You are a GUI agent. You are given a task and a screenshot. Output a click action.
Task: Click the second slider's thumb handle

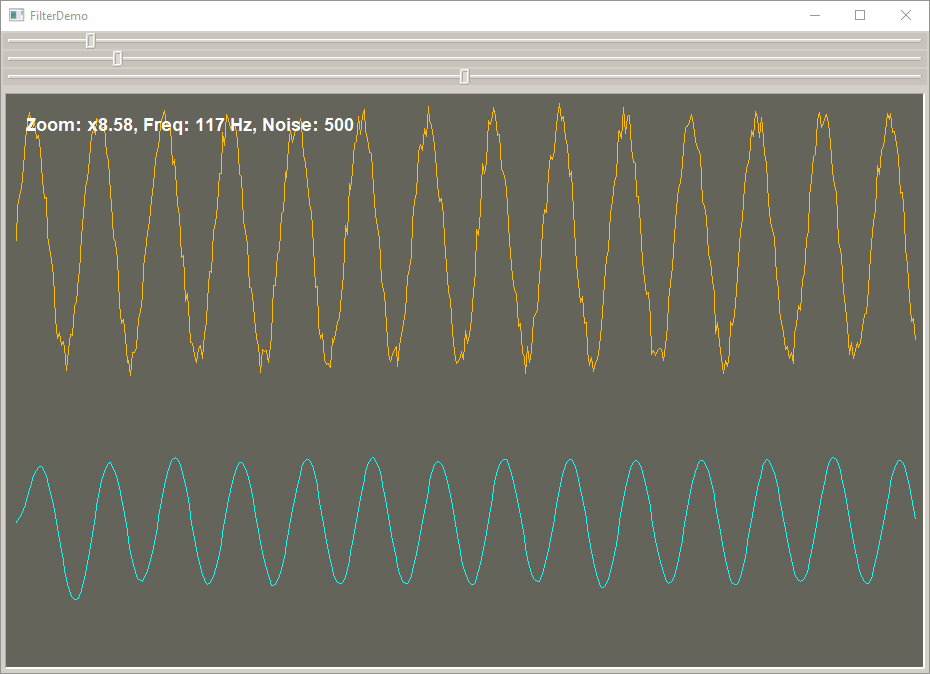117,58
